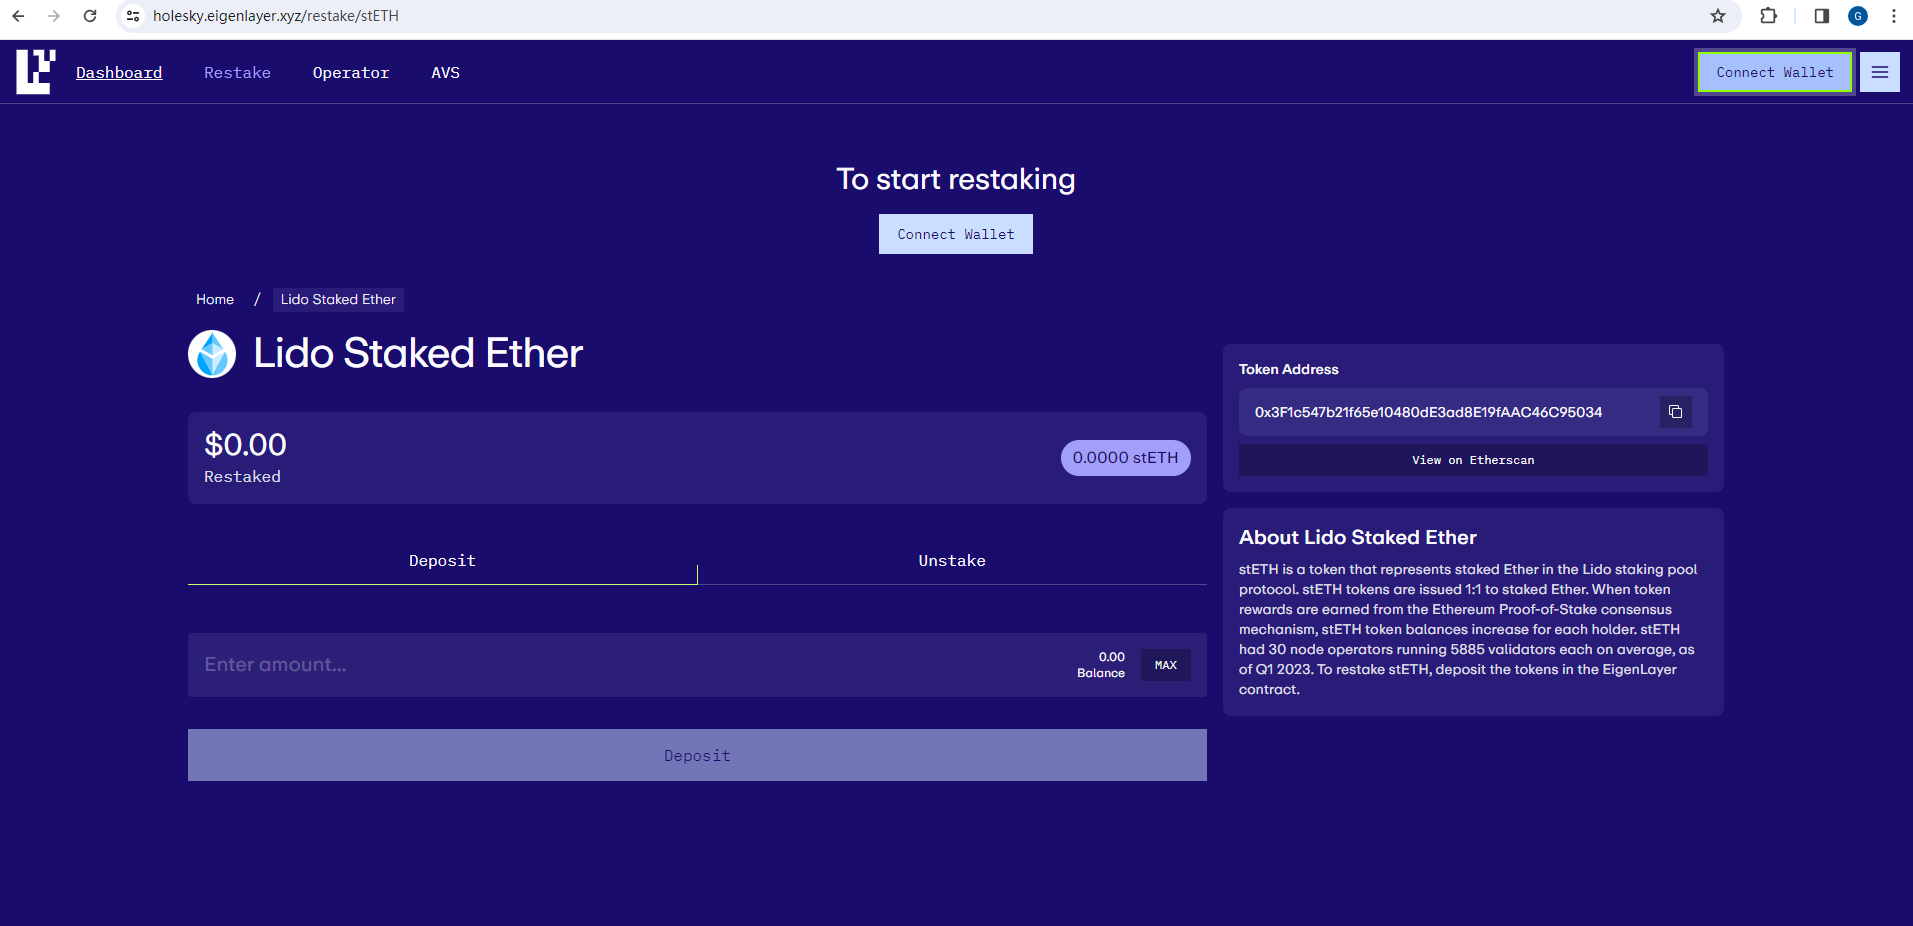Go to the Operator nav item

[x=351, y=72]
